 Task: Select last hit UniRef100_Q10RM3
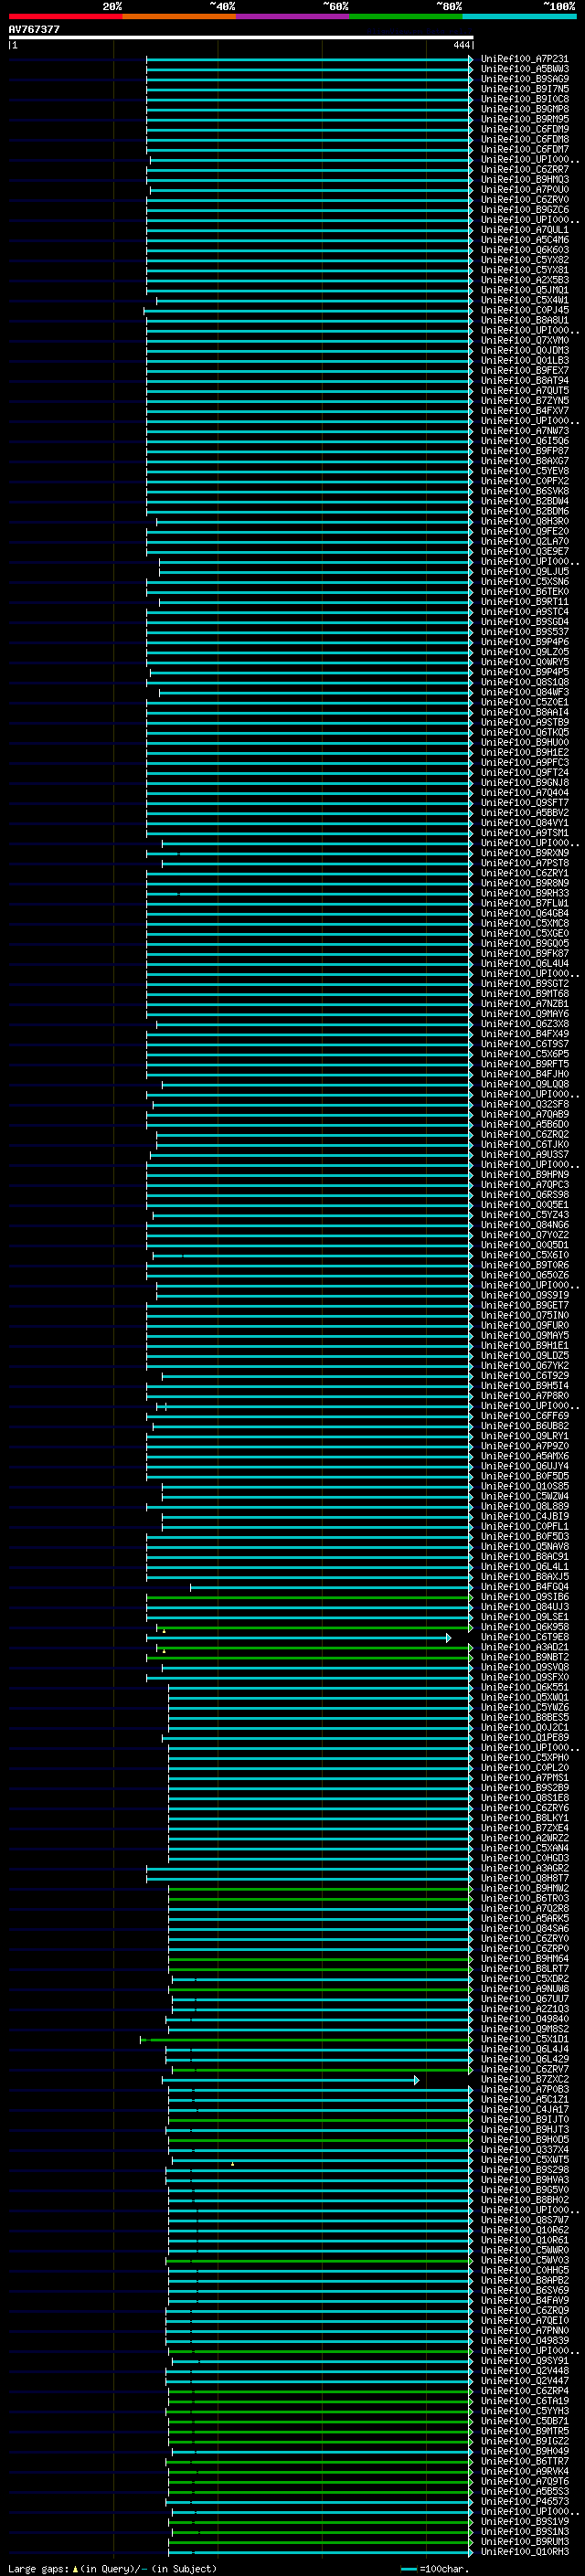pyautogui.click(x=524, y=2552)
